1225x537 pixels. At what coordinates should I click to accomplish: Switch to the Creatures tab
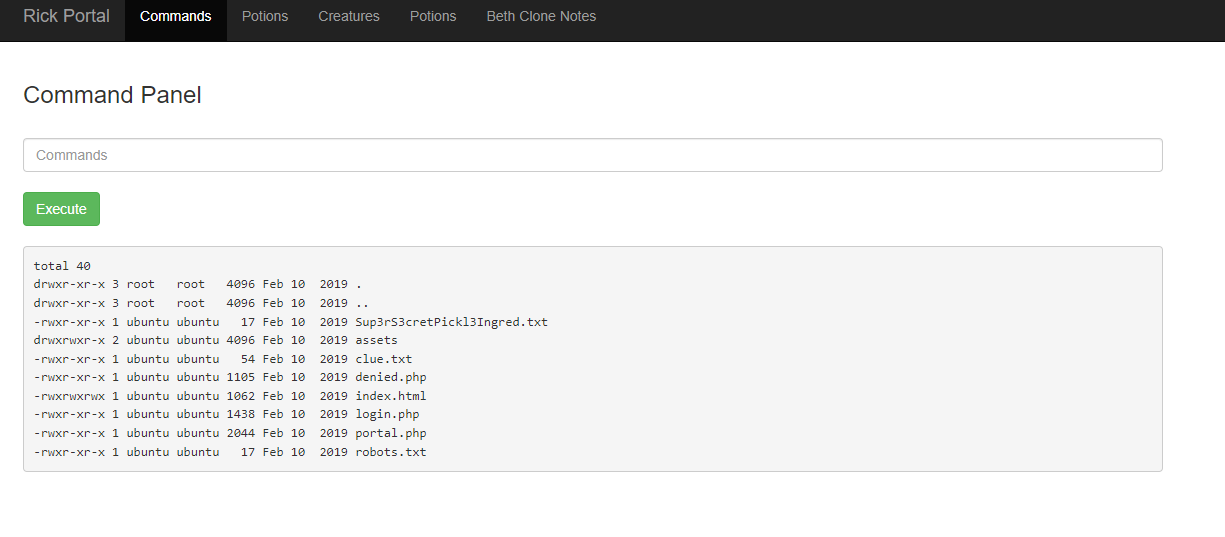pyautogui.click(x=349, y=16)
